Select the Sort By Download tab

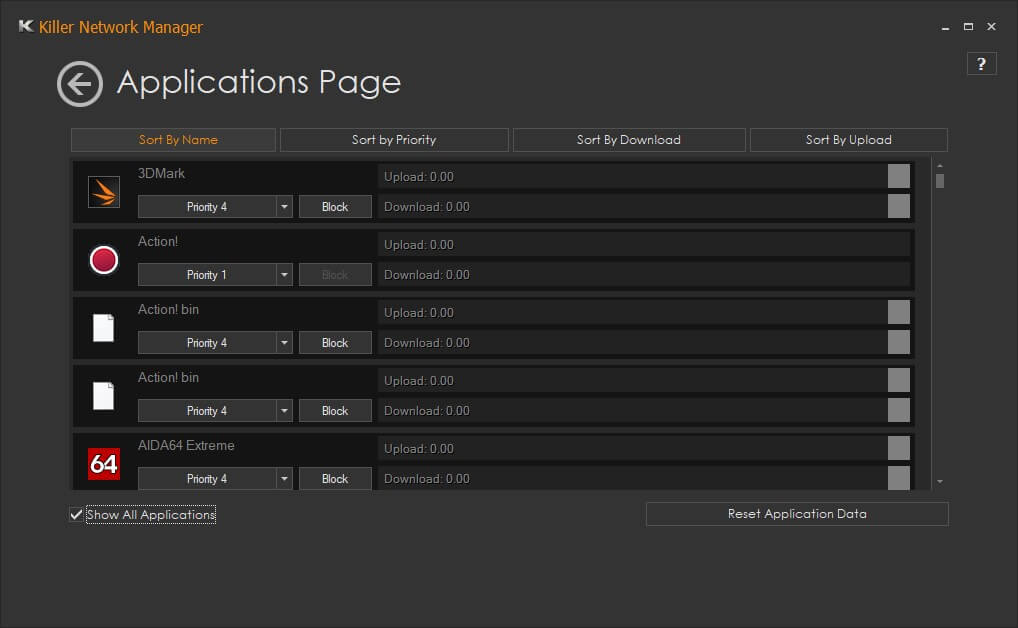coord(629,140)
